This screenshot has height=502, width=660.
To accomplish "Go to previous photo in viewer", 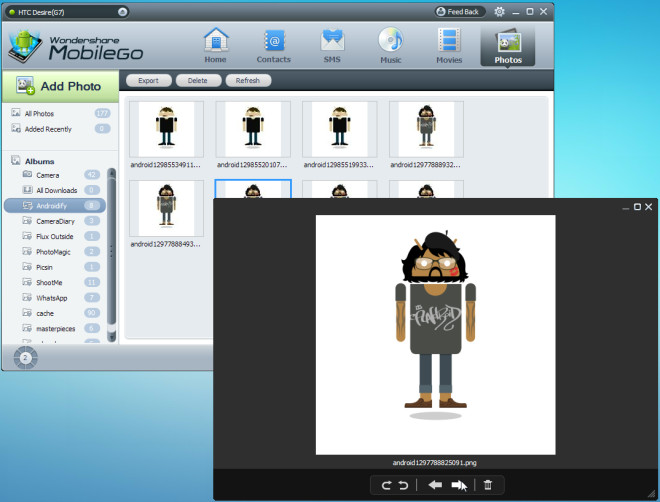I will pos(435,485).
